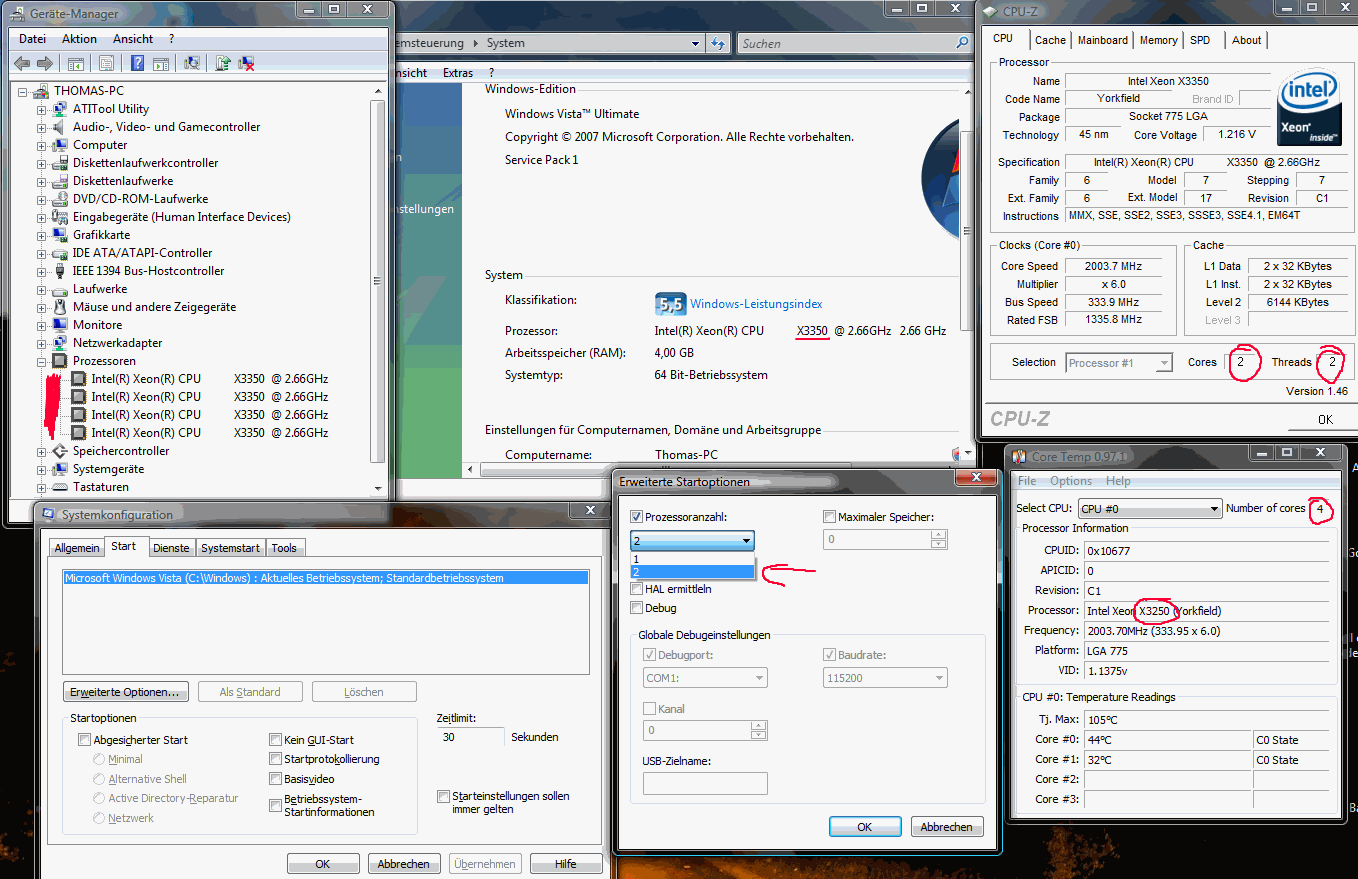Enable Abgesicherter Start checkbox
The image size is (1358, 879).
point(84,740)
